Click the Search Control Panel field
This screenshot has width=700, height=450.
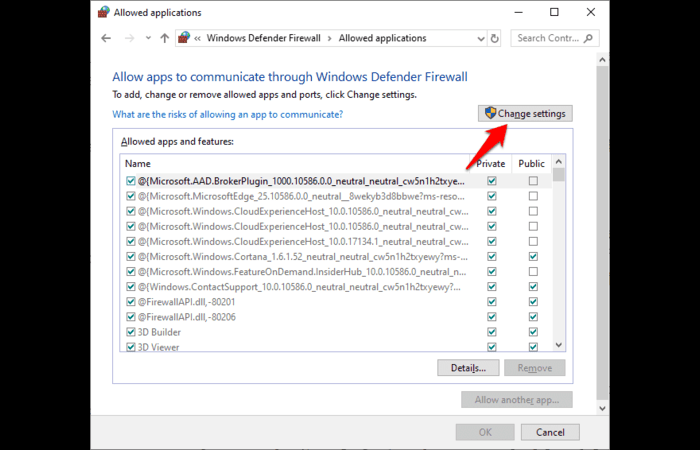coord(555,38)
